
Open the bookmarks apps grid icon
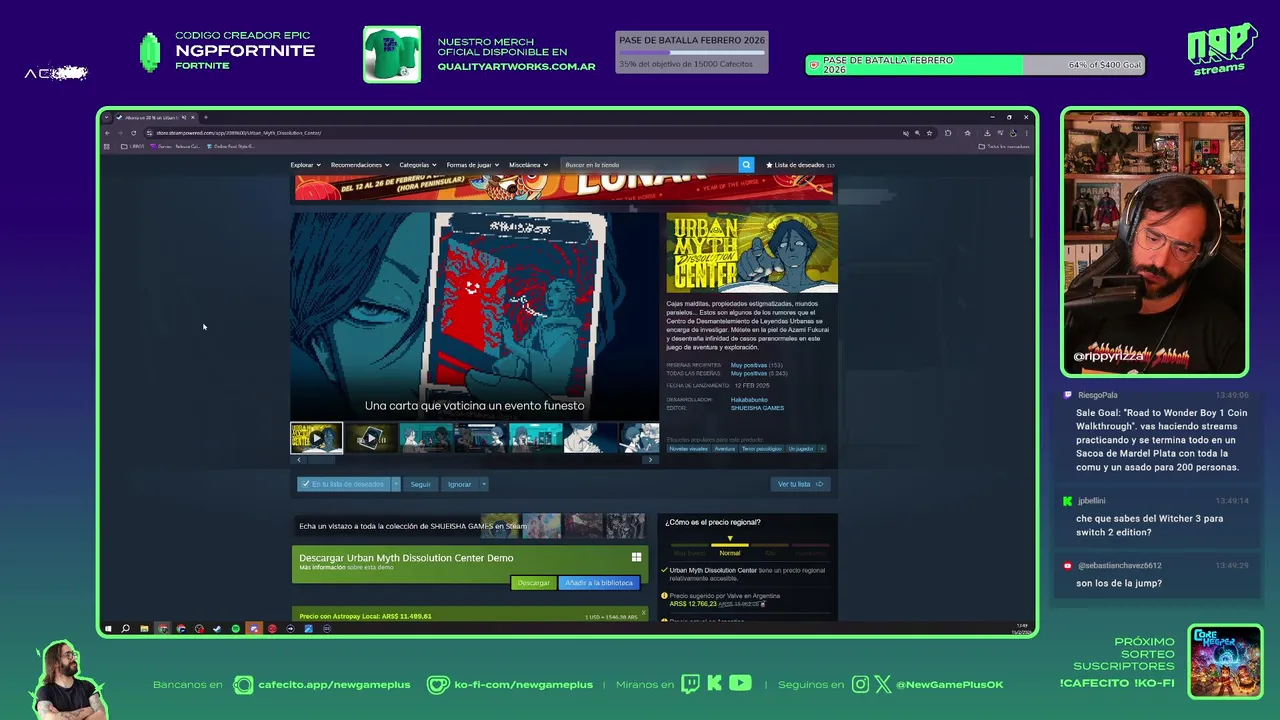click(x=107, y=146)
